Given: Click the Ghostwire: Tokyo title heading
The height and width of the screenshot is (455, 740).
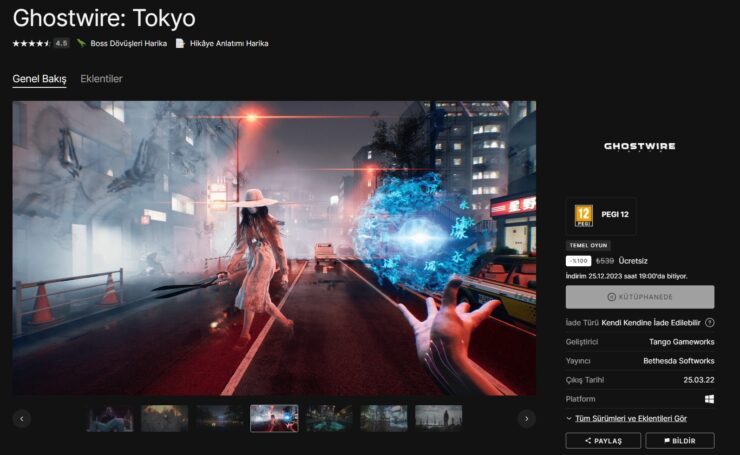Looking at the screenshot, I should [x=104, y=19].
